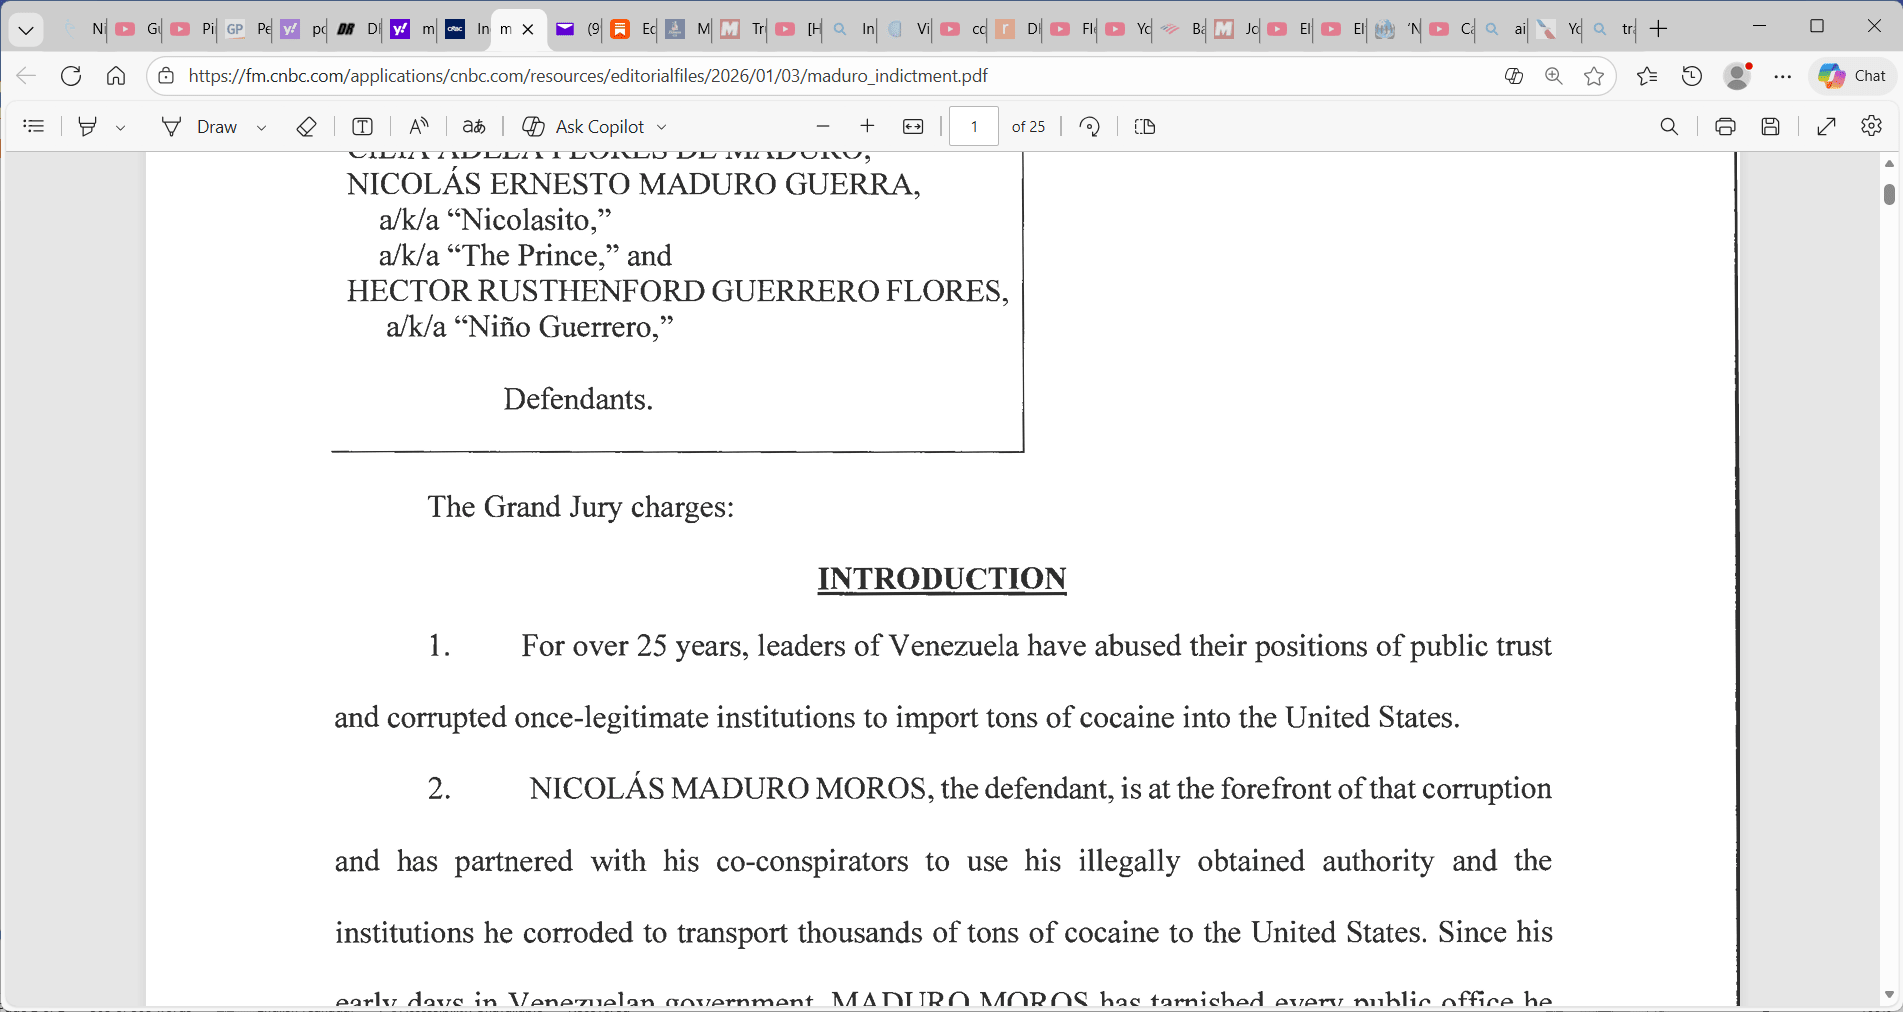Click the scrollbar down arrow
This screenshot has width=1903, height=1012.
tap(1889, 995)
